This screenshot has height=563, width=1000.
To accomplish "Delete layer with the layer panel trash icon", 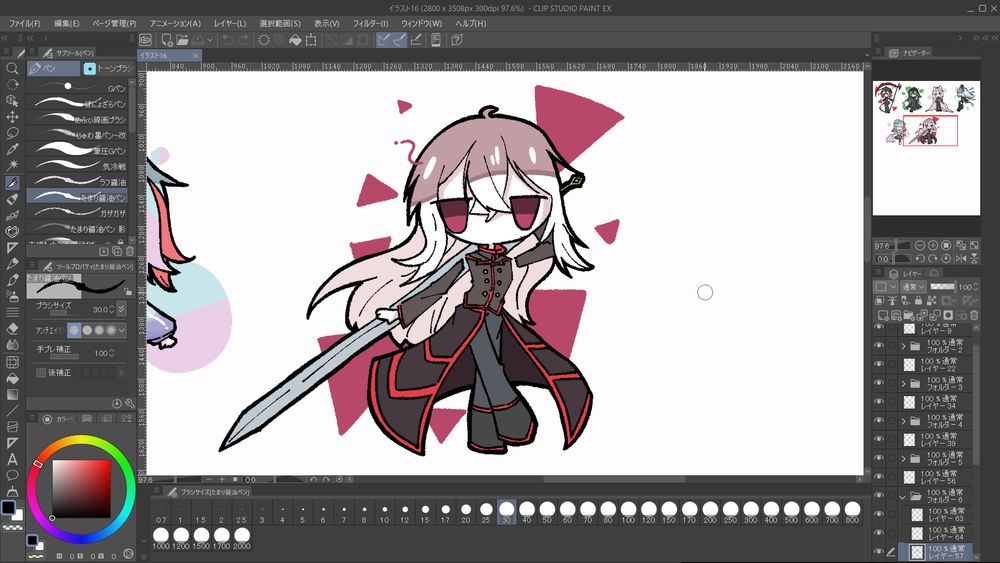I will point(974,315).
